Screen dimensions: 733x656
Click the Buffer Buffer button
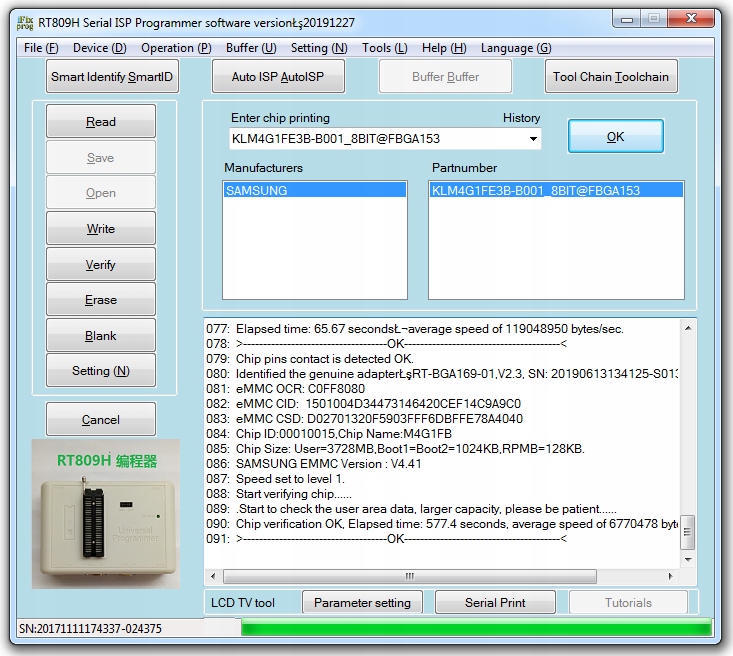[x=446, y=77]
